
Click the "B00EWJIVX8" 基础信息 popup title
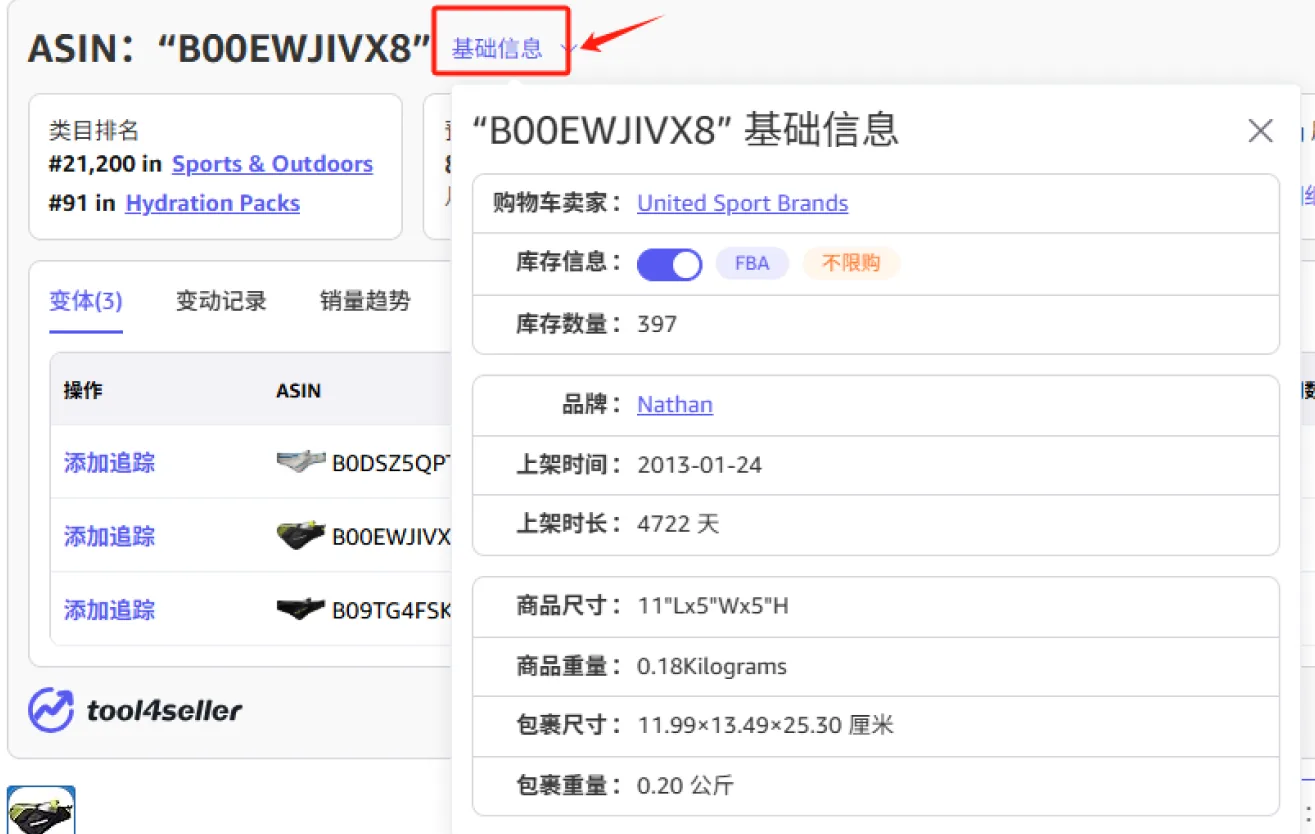(685, 130)
